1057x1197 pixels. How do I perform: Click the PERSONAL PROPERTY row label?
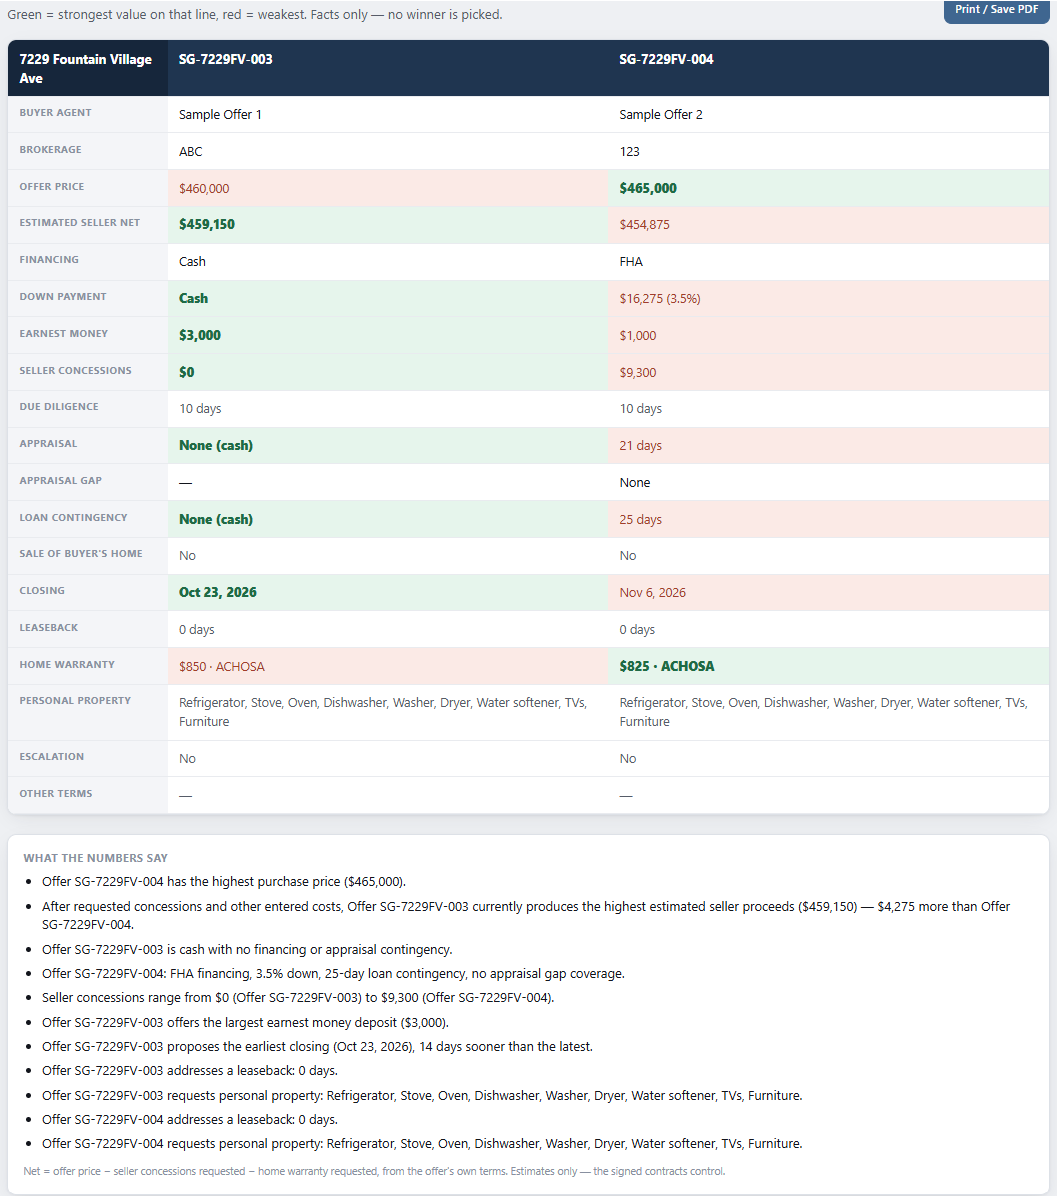(75, 700)
